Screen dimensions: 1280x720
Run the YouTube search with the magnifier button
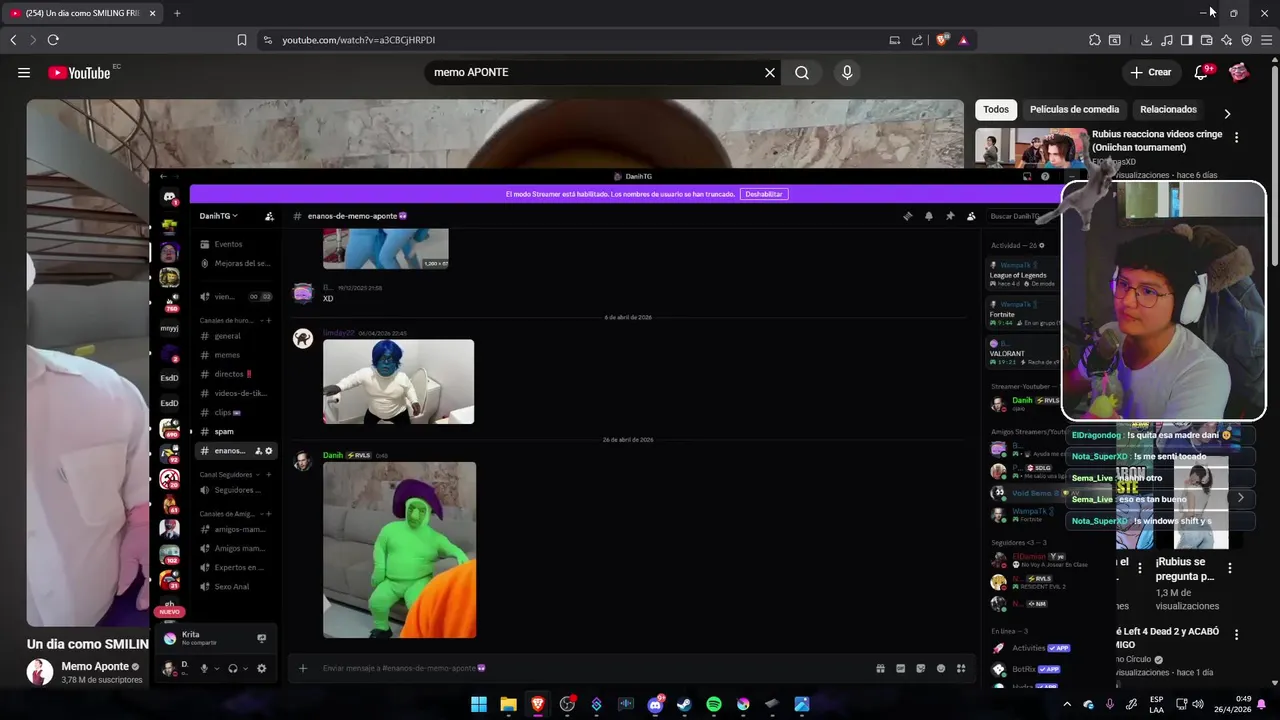pyautogui.click(x=802, y=72)
